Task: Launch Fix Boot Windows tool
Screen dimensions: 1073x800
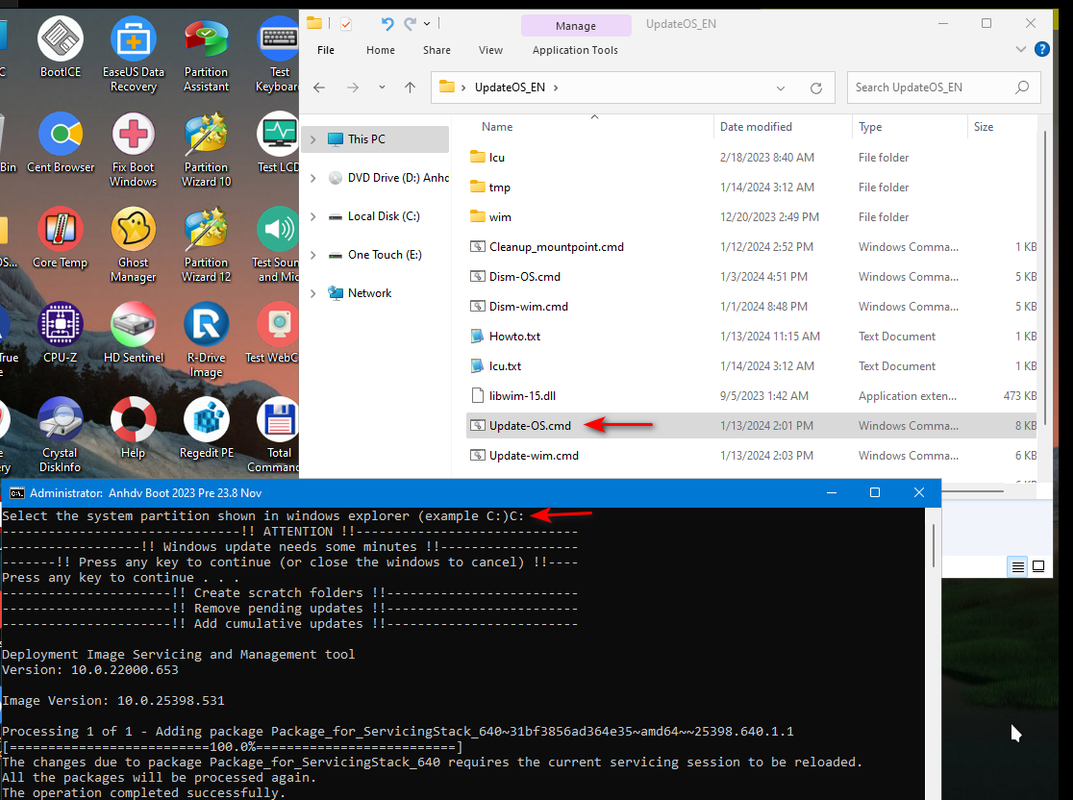Action: 133,150
